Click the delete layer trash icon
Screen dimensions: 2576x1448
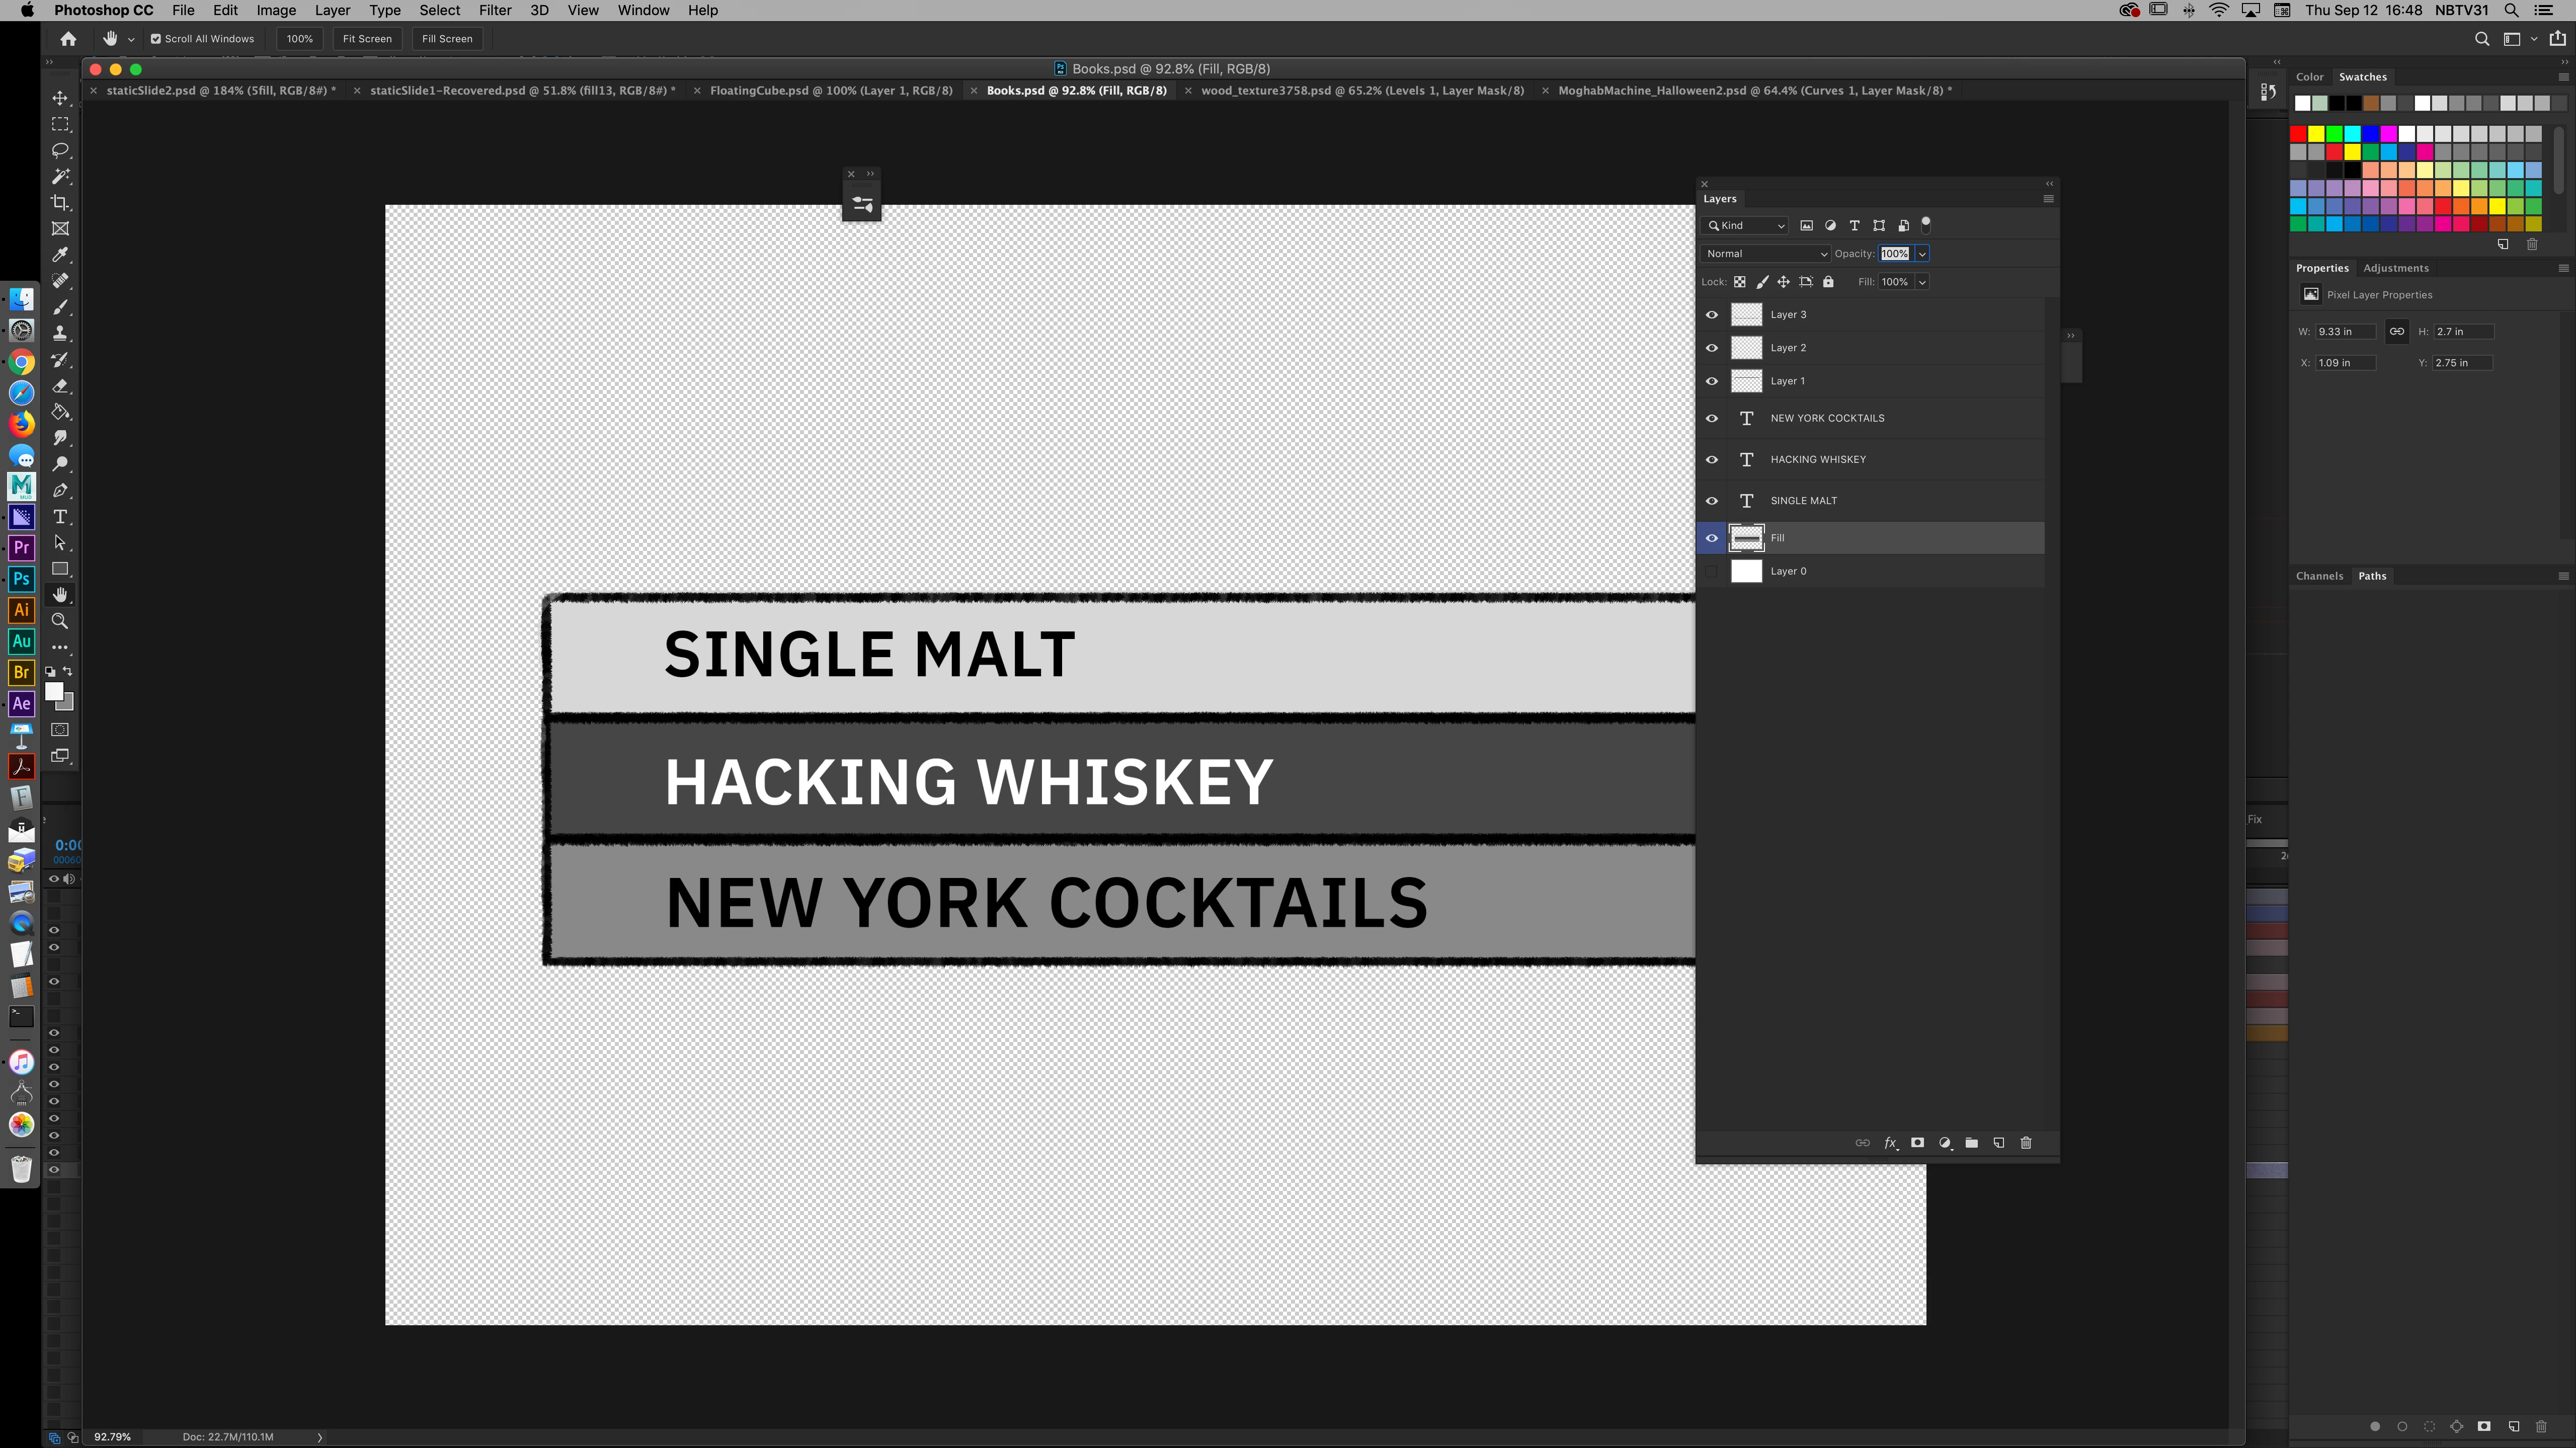2026,1143
